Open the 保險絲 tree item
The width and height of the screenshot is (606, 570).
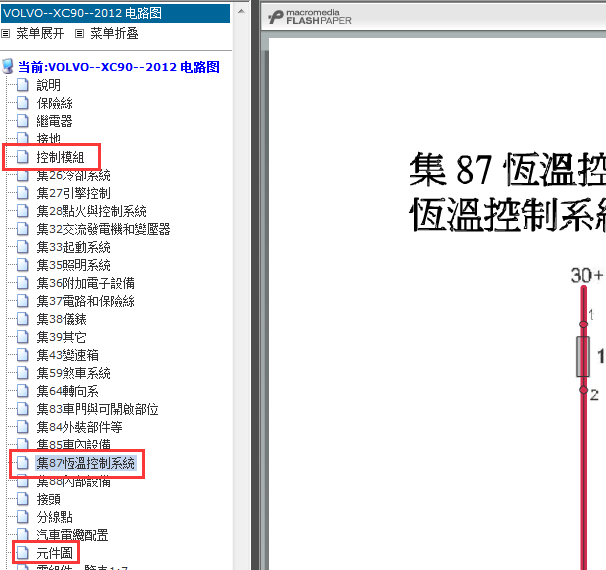point(54,103)
